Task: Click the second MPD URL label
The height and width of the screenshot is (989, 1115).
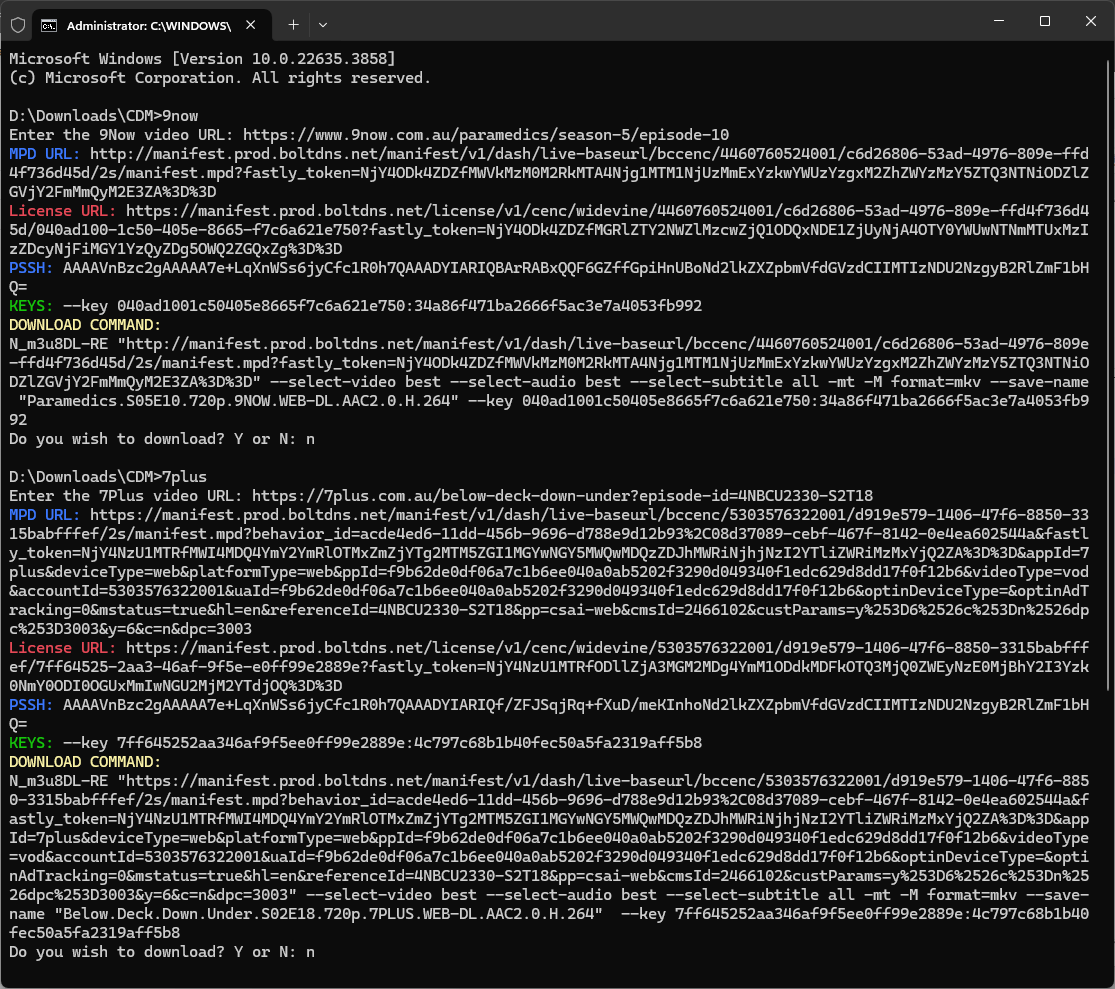Action: pyautogui.click(x=45, y=515)
